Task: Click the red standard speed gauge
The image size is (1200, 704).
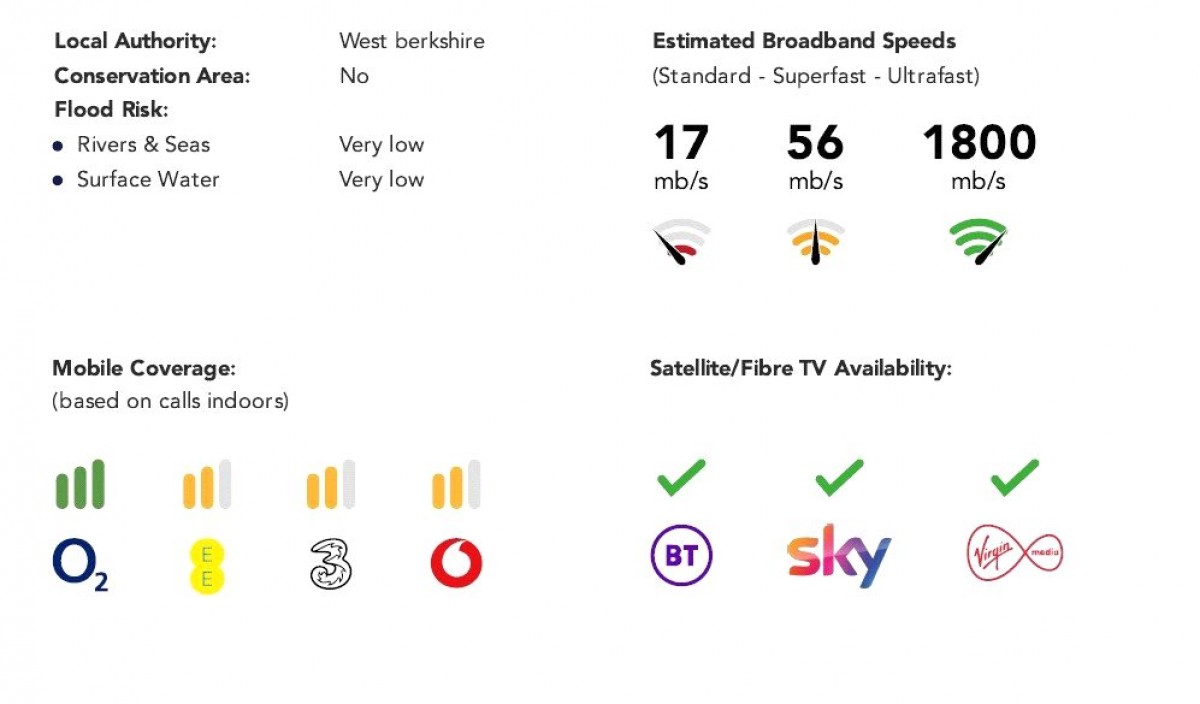Action: (681, 242)
